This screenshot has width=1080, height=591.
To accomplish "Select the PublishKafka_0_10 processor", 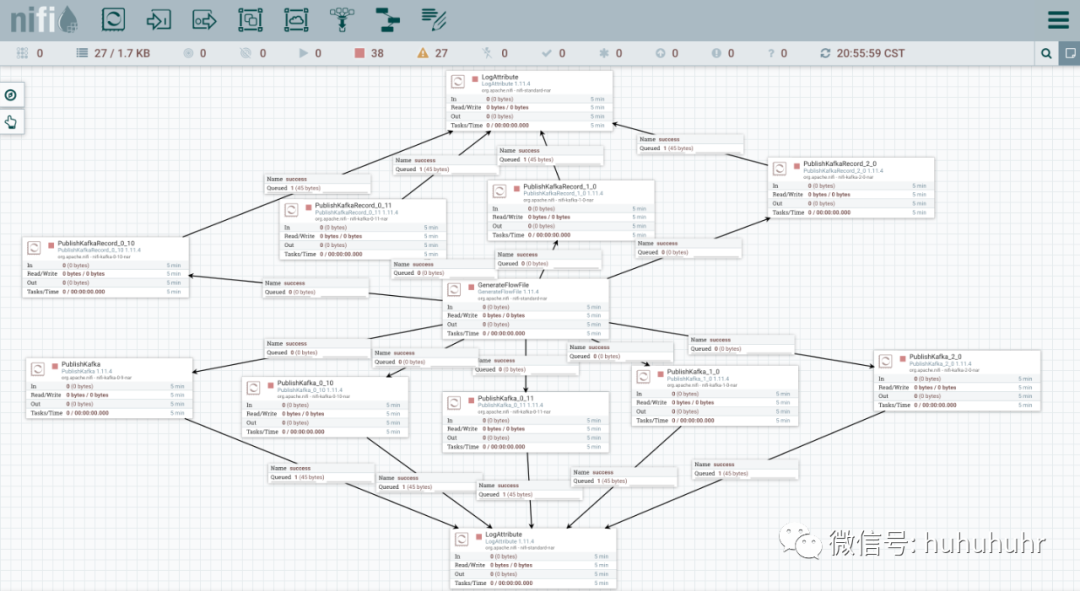I will pyautogui.click(x=325, y=406).
